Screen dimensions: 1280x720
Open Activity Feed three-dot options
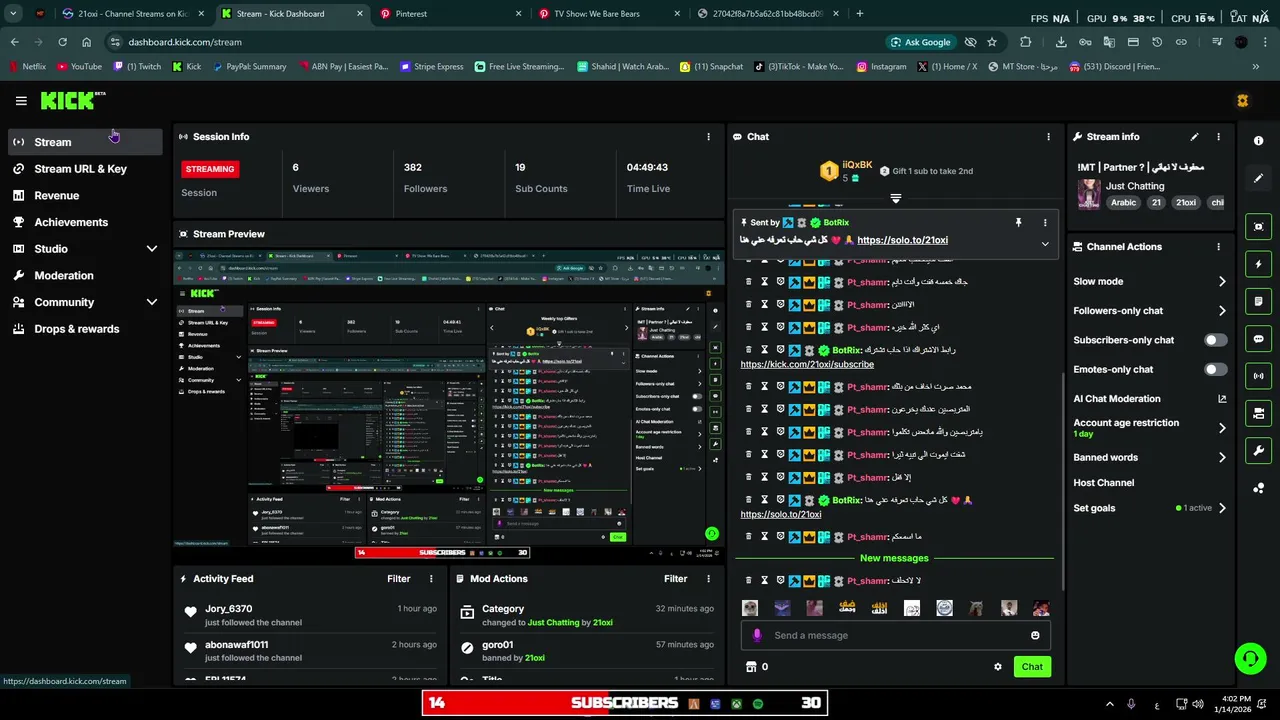431,579
